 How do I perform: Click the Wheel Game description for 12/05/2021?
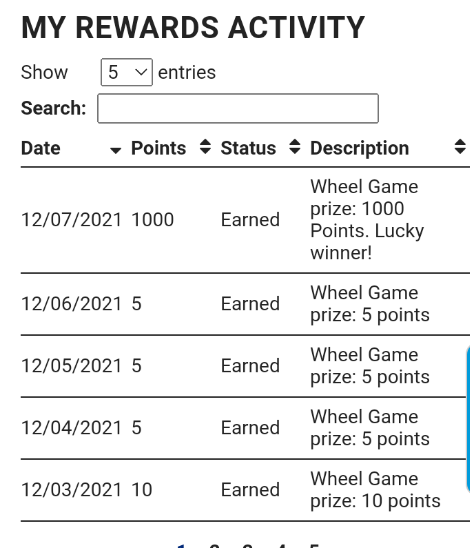370,366
